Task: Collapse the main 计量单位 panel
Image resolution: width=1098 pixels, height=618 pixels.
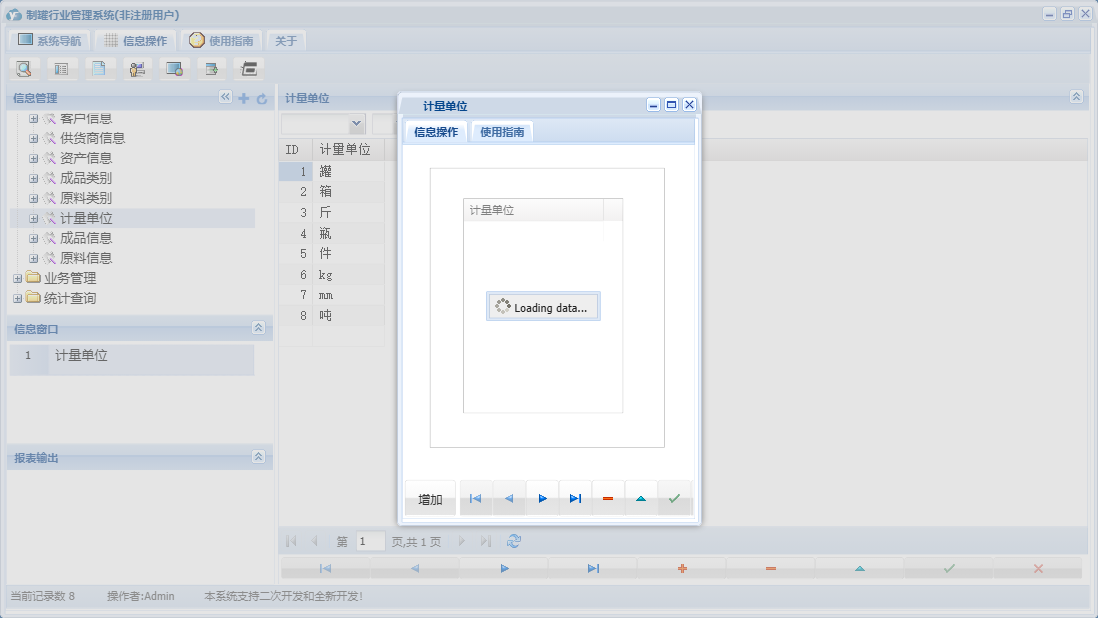Action: click(1076, 97)
